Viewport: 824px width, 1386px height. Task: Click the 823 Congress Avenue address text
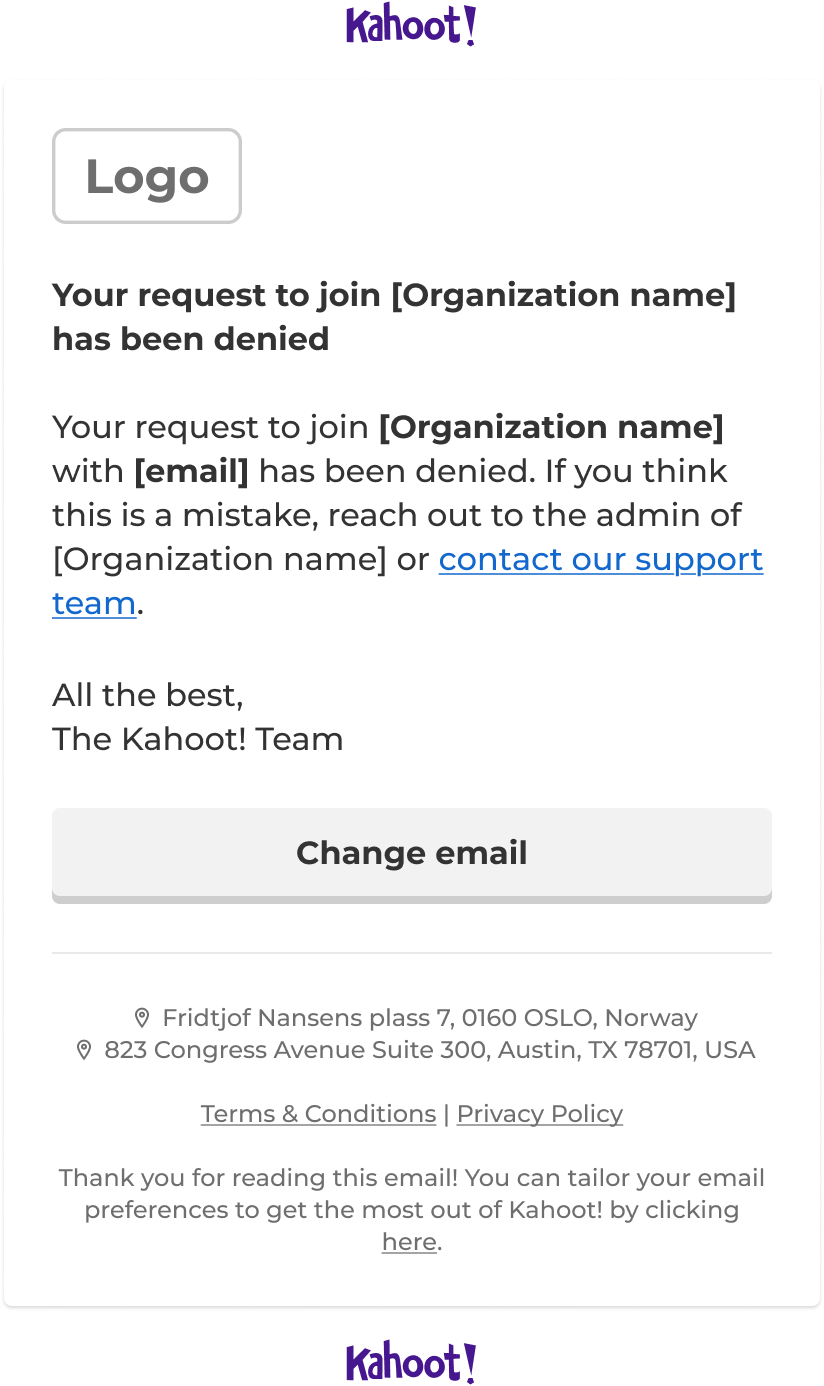pos(430,1050)
